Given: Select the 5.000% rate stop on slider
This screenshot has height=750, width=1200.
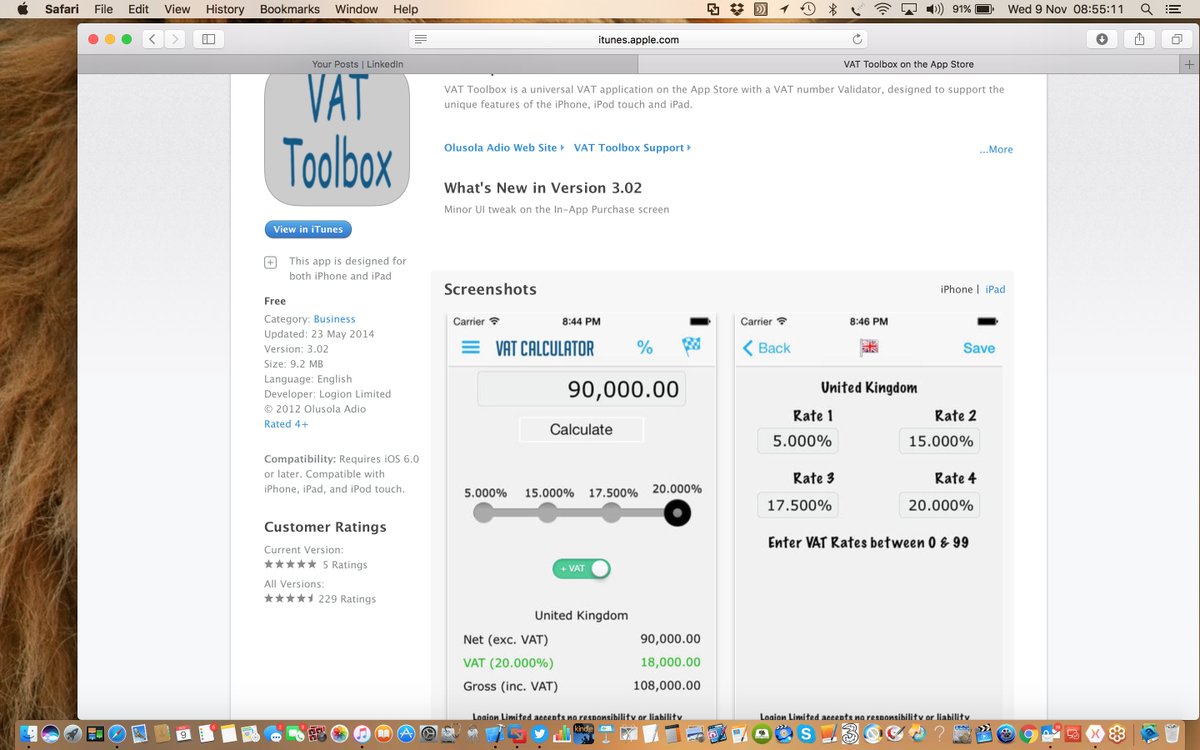Looking at the screenshot, I should coord(484,513).
